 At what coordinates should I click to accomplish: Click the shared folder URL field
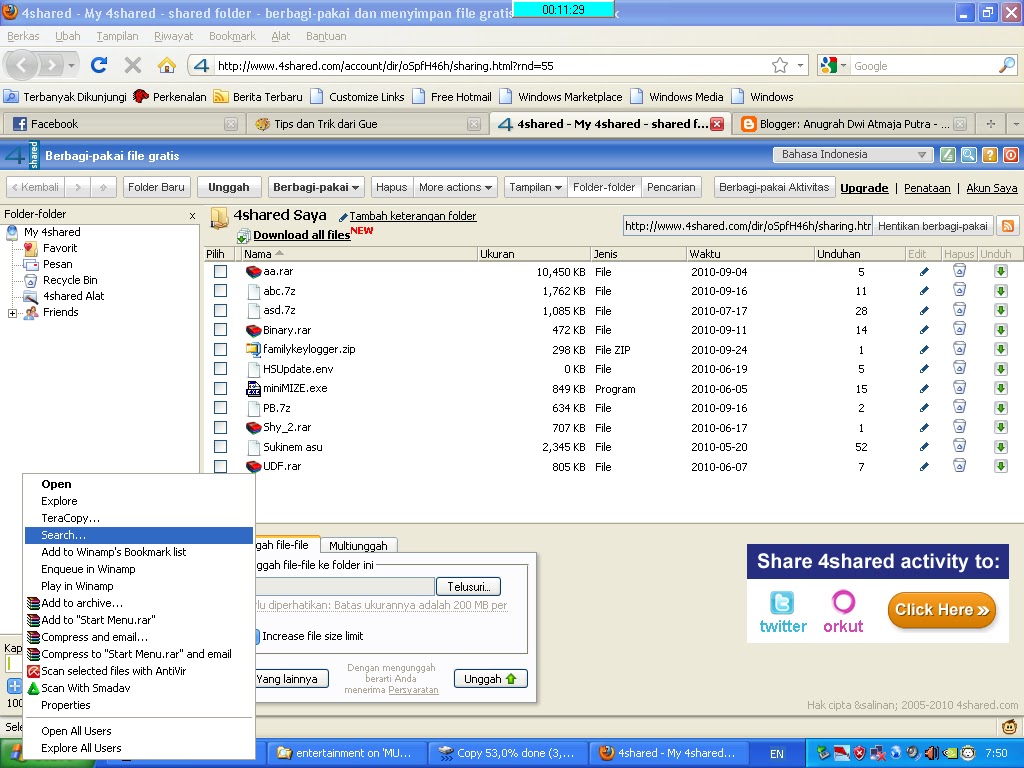pyautogui.click(x=748, y=226)
